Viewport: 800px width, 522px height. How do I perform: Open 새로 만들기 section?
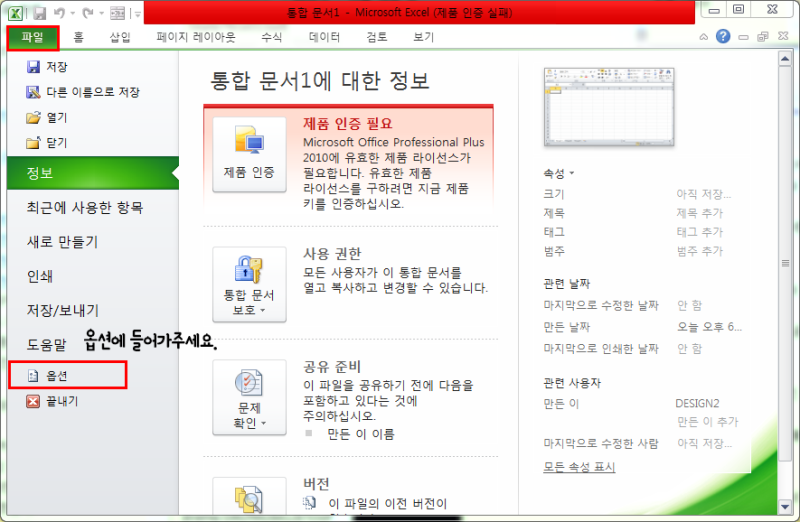(x=62, y=242)
